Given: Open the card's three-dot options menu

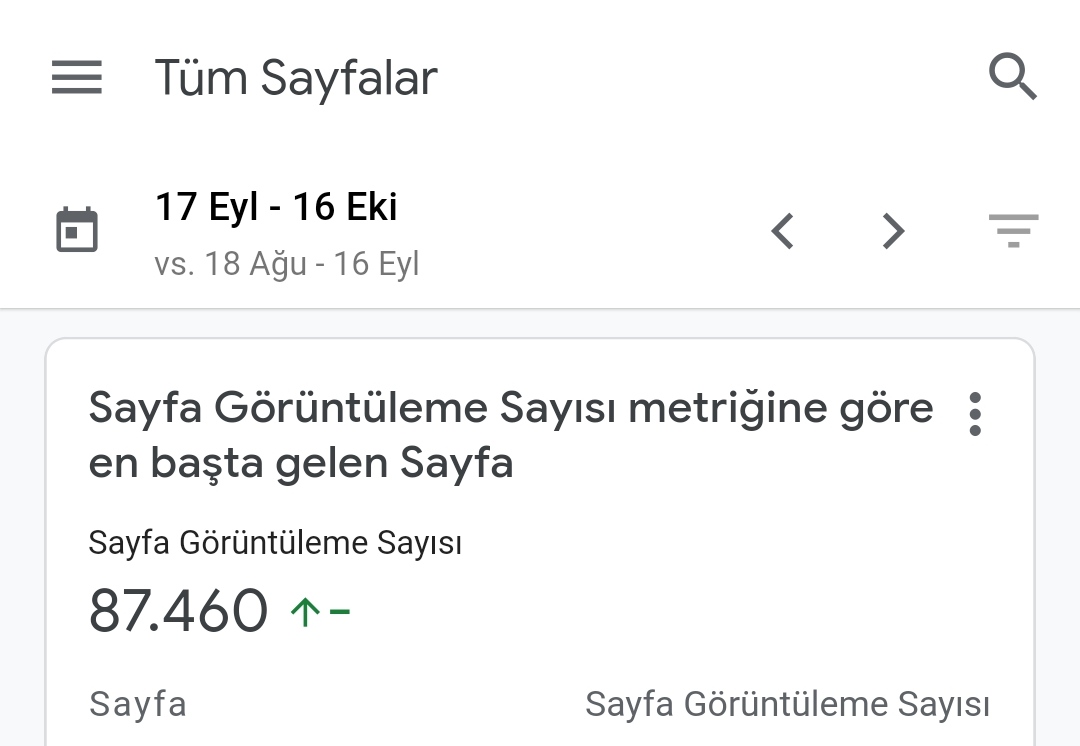Looking at the screenshot, I should pyautogui.click(x=975, y=414).
